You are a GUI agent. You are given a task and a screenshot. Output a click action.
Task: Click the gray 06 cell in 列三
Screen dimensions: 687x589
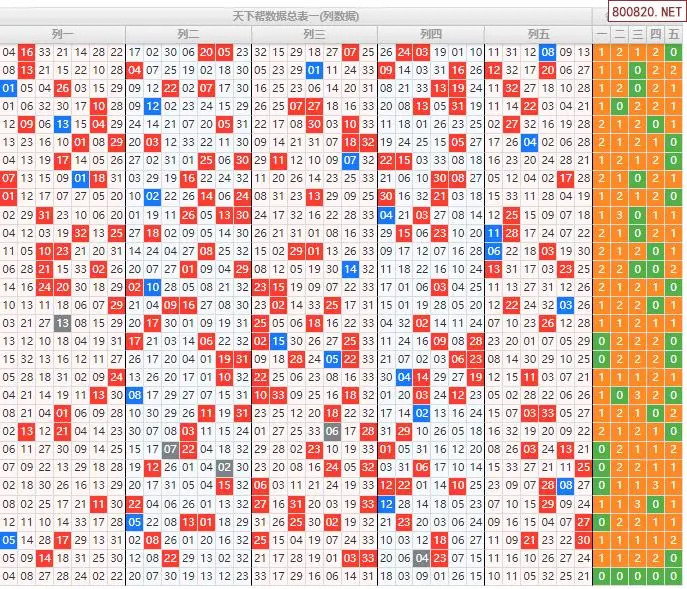pos(332,431)
